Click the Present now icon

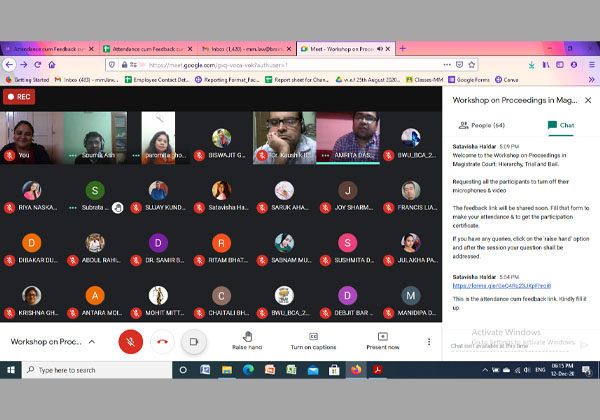382,339
